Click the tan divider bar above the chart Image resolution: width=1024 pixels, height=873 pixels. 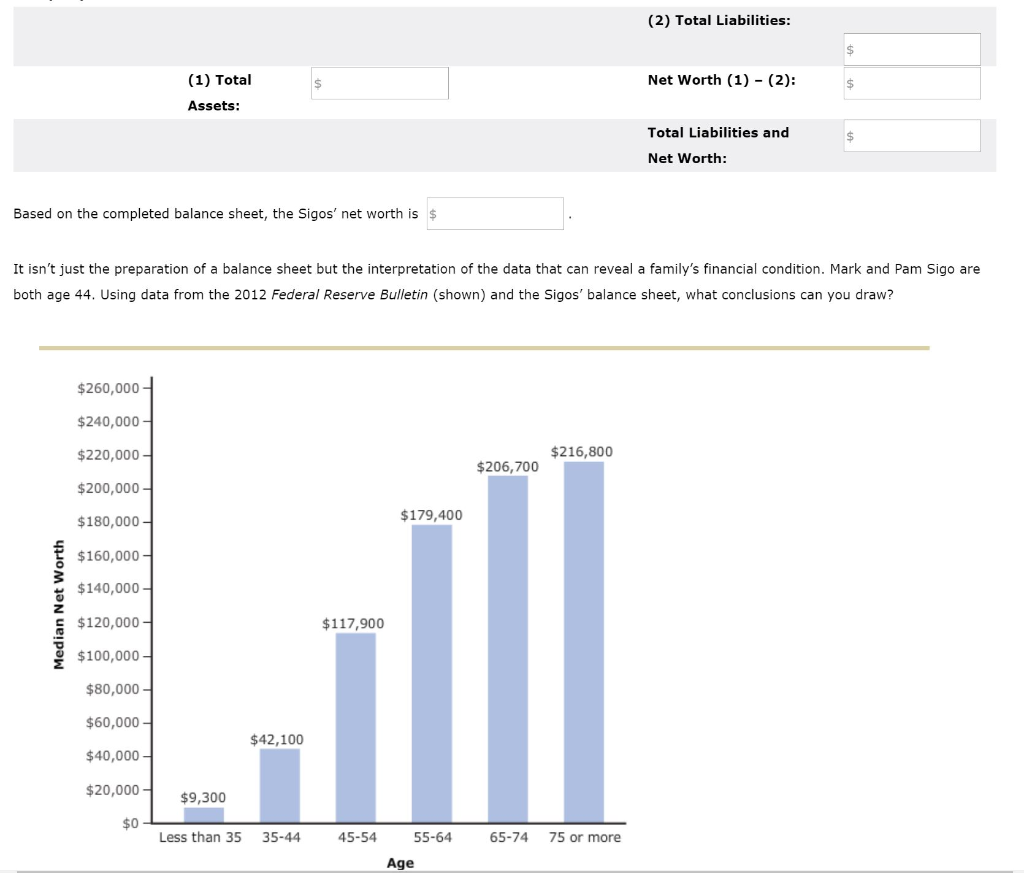point(483,347)
